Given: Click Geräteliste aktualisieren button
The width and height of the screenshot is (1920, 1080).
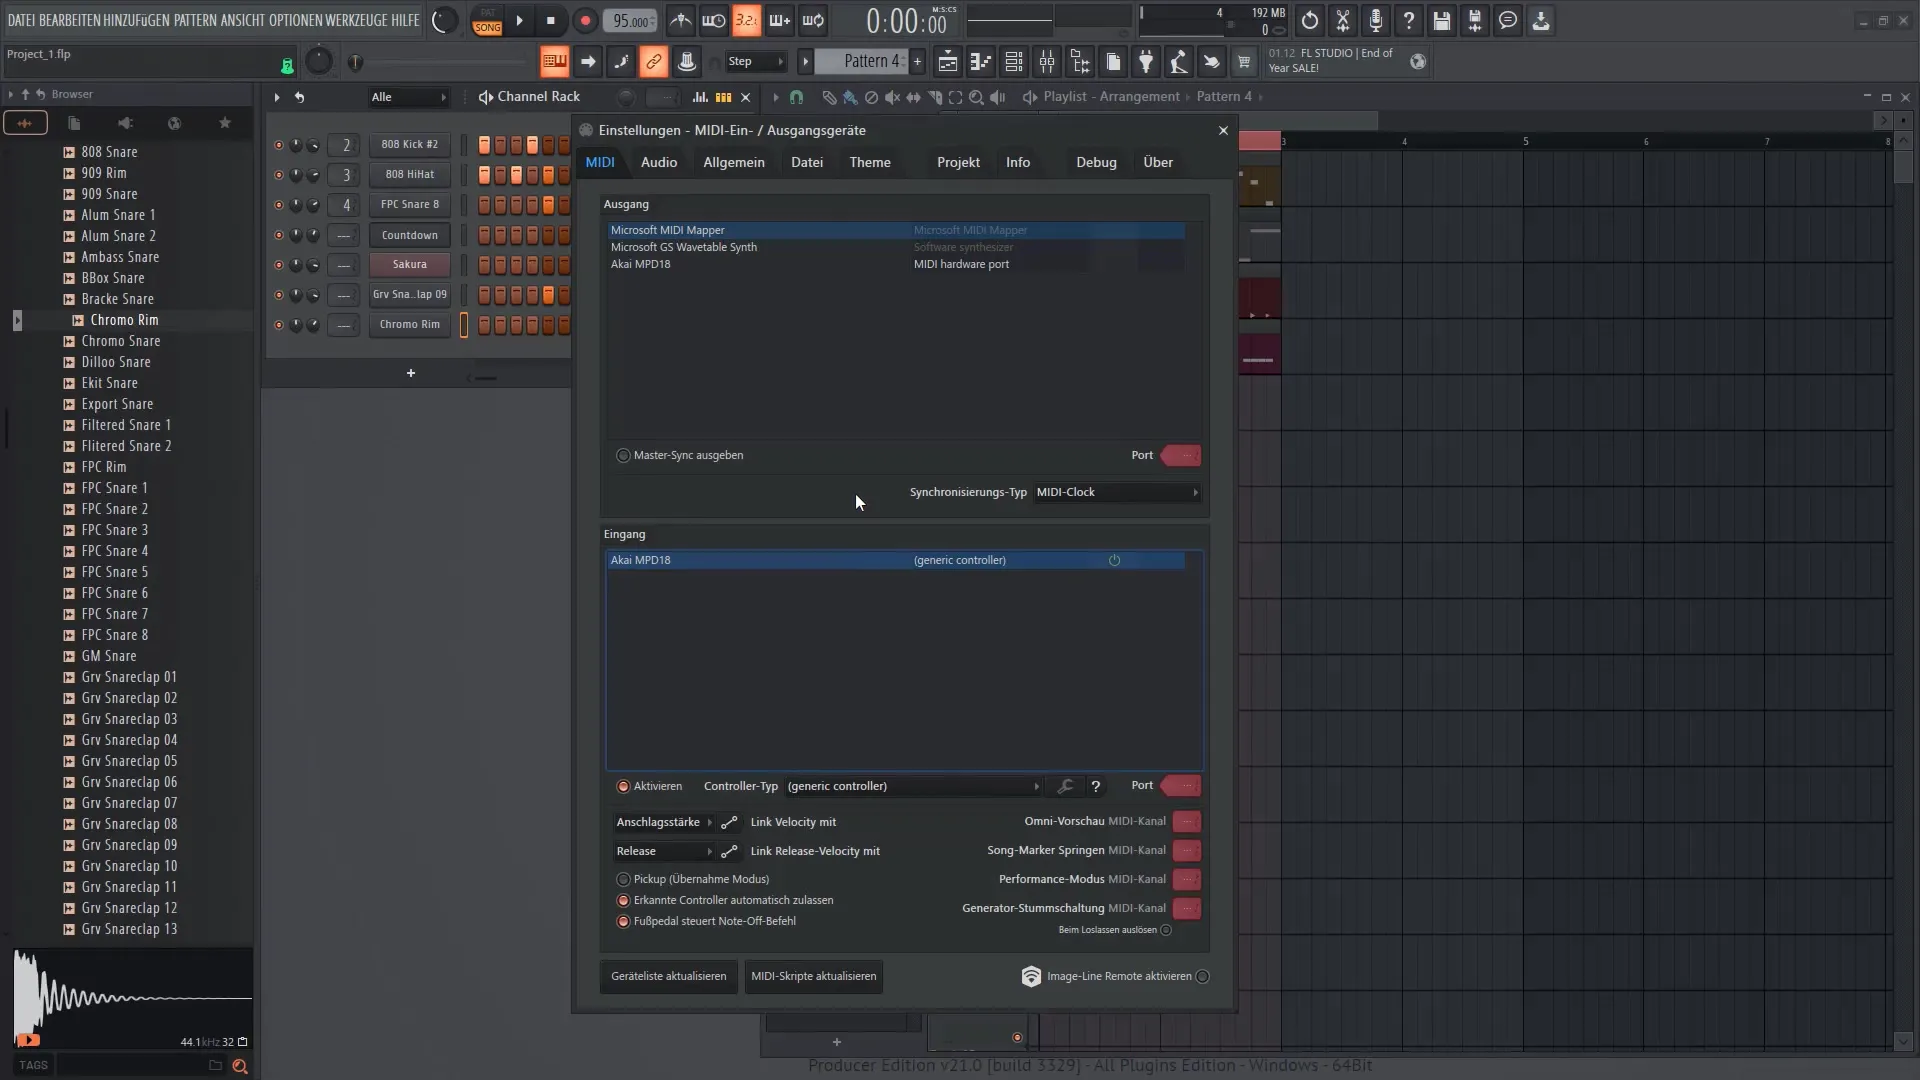Looking at the screenshot, I should 668,976.
